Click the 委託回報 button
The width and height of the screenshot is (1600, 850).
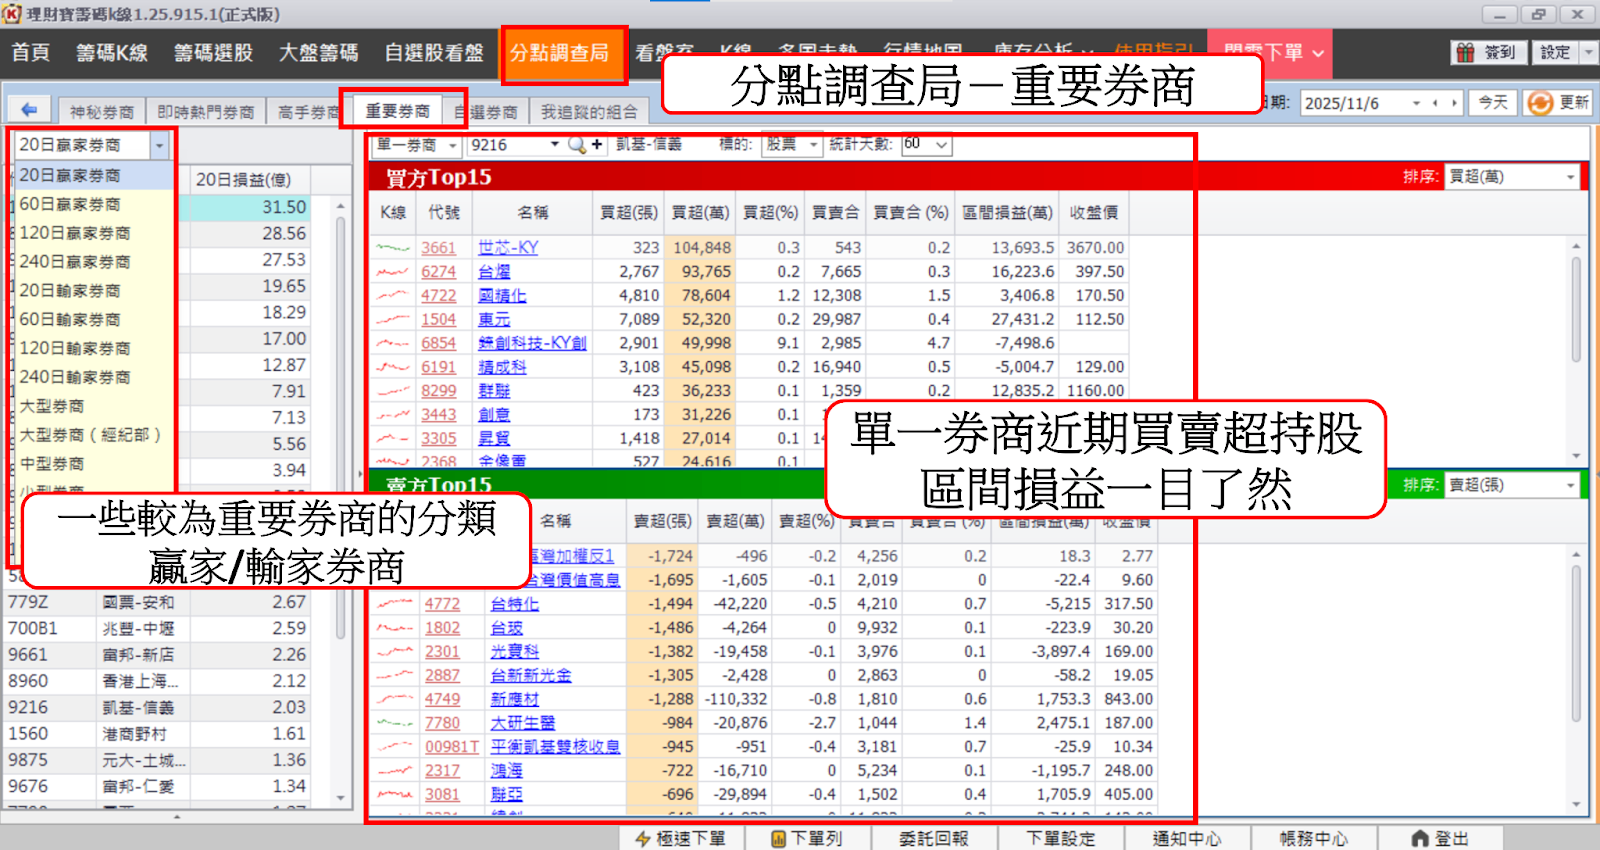click(x=934, y=839)
